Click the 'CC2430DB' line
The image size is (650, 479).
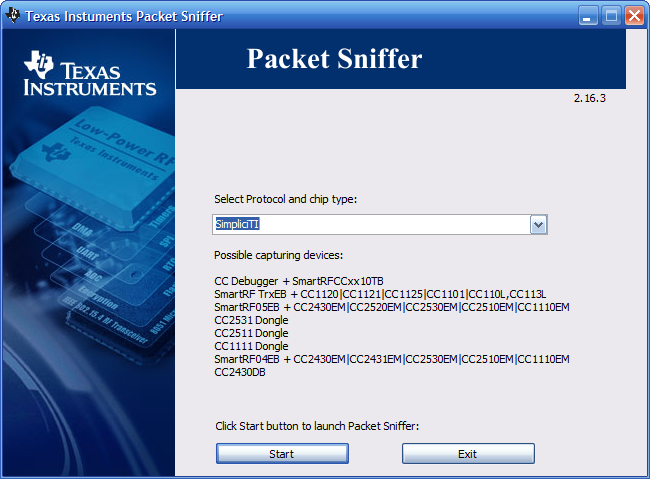[x=240, y=372]
